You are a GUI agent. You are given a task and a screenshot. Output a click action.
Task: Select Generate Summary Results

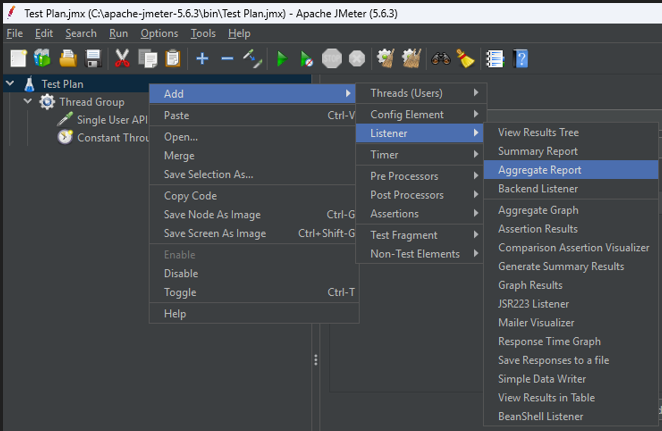[571, 266]
